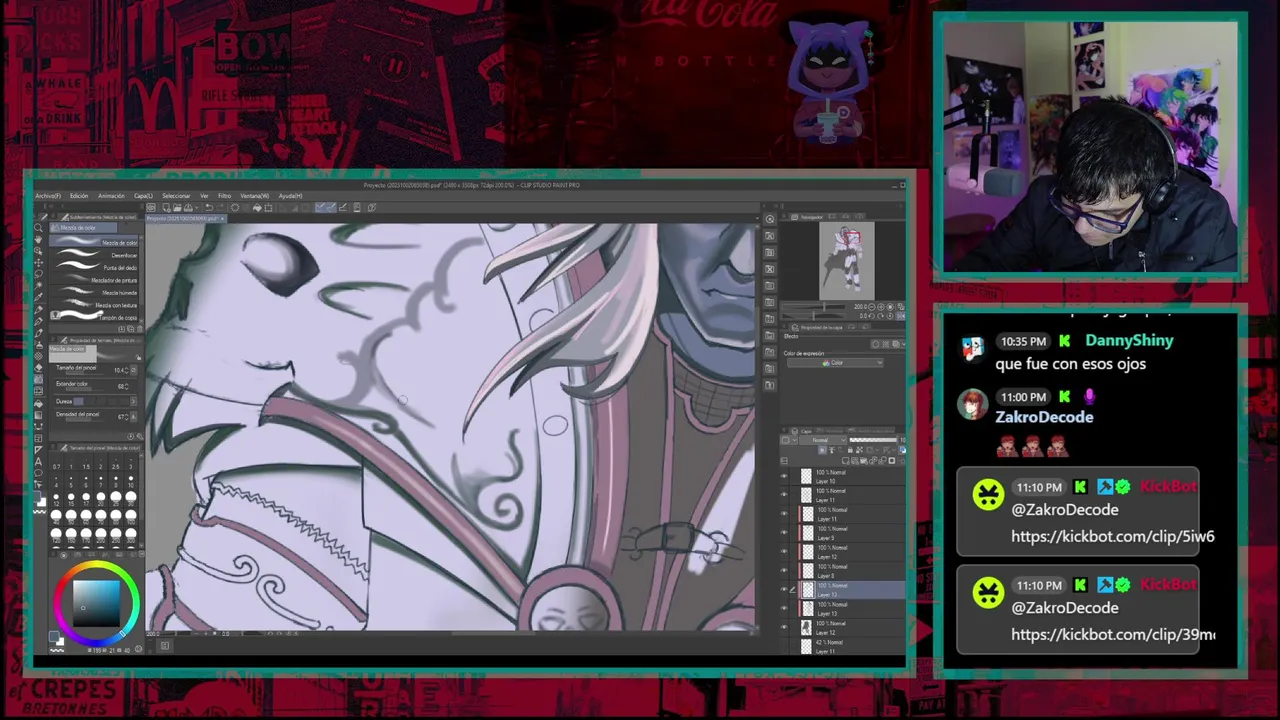The height and width of the screenshot is (720, 1280).
Task: Click the Extender color slider
Action: pos(83,390)
